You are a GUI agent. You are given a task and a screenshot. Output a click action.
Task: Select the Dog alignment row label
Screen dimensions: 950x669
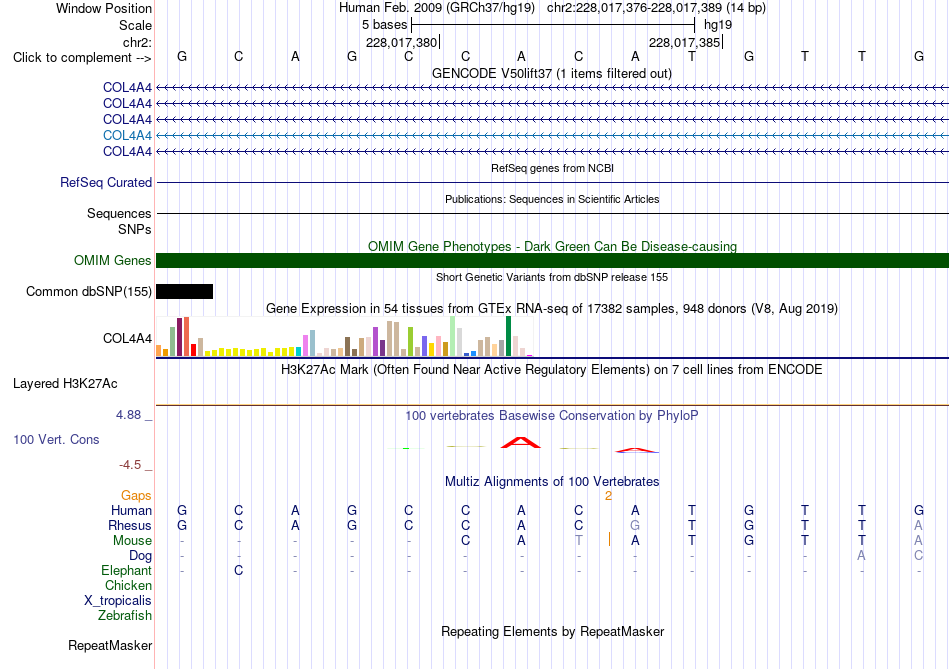pyautogui.click(x=140, y=556)
